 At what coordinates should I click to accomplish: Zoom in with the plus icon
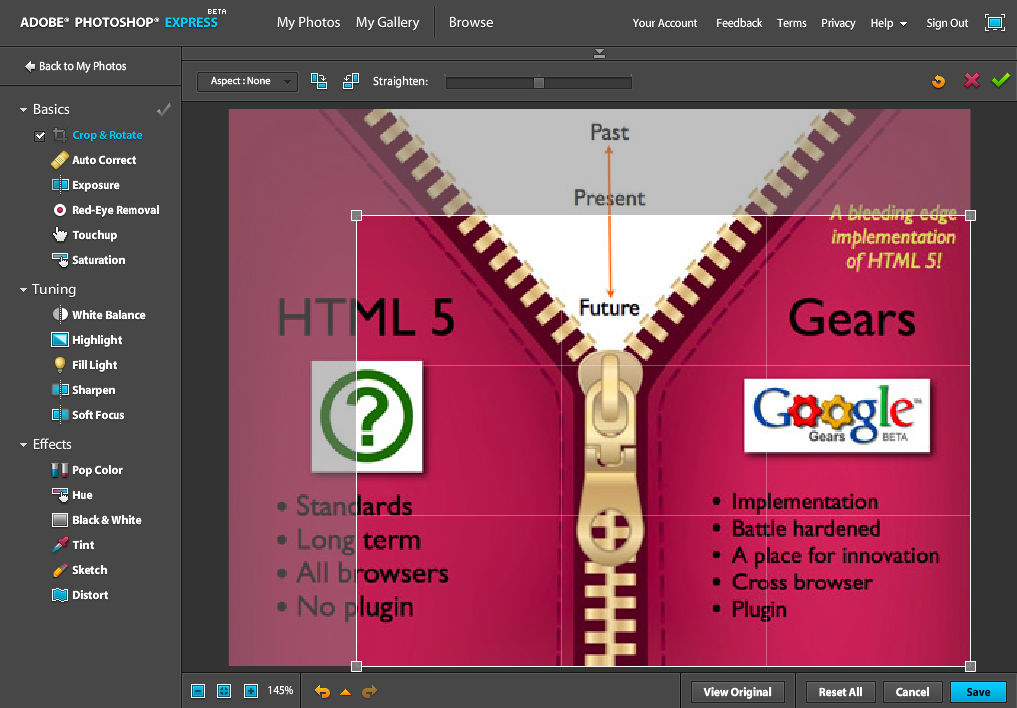pyautogui.click(x=251, y=691)
